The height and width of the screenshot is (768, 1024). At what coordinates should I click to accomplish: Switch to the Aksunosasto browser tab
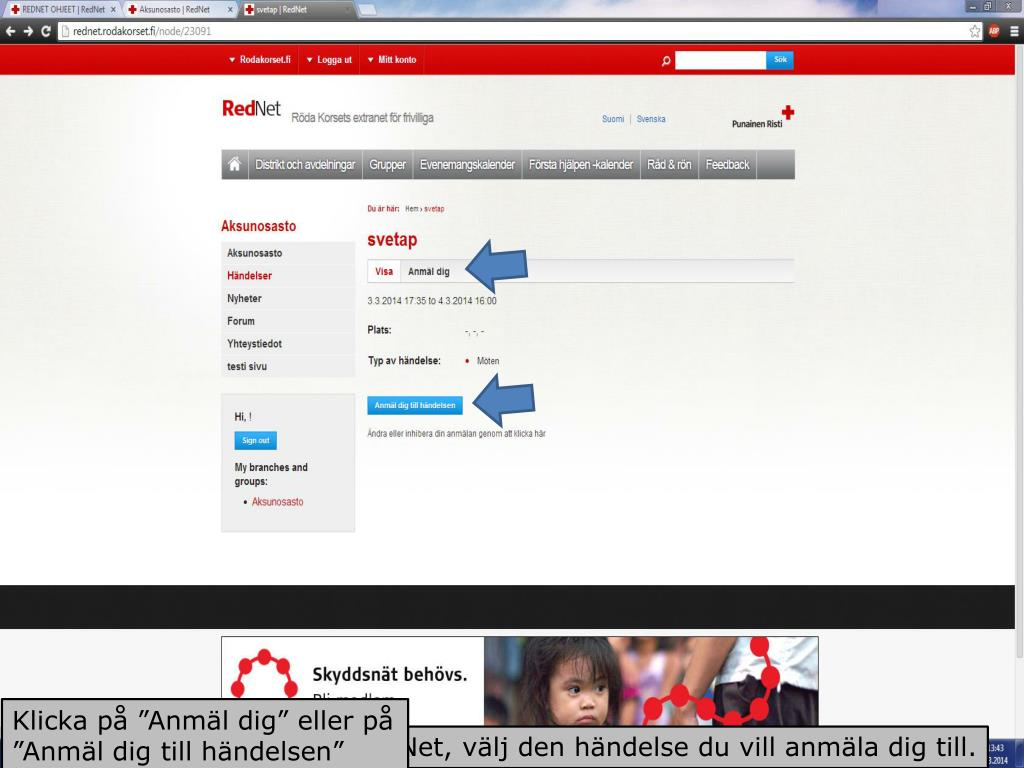[x=174, y=10]
